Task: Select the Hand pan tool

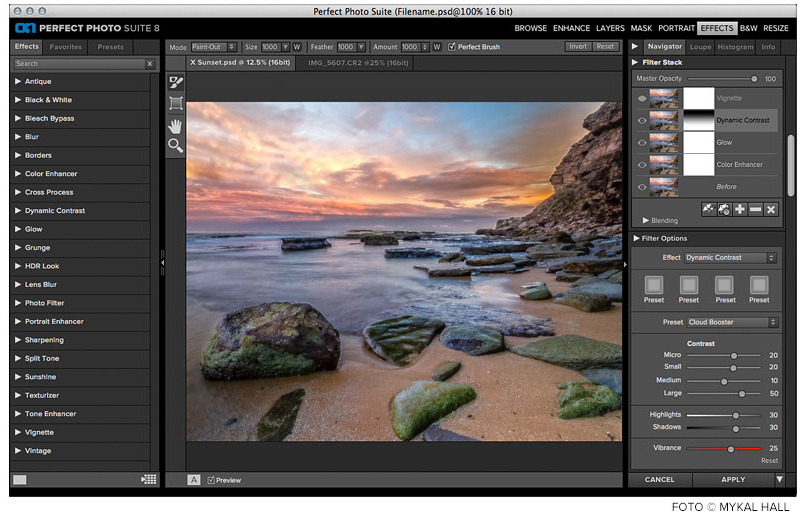Action: [x=176, y=125]
